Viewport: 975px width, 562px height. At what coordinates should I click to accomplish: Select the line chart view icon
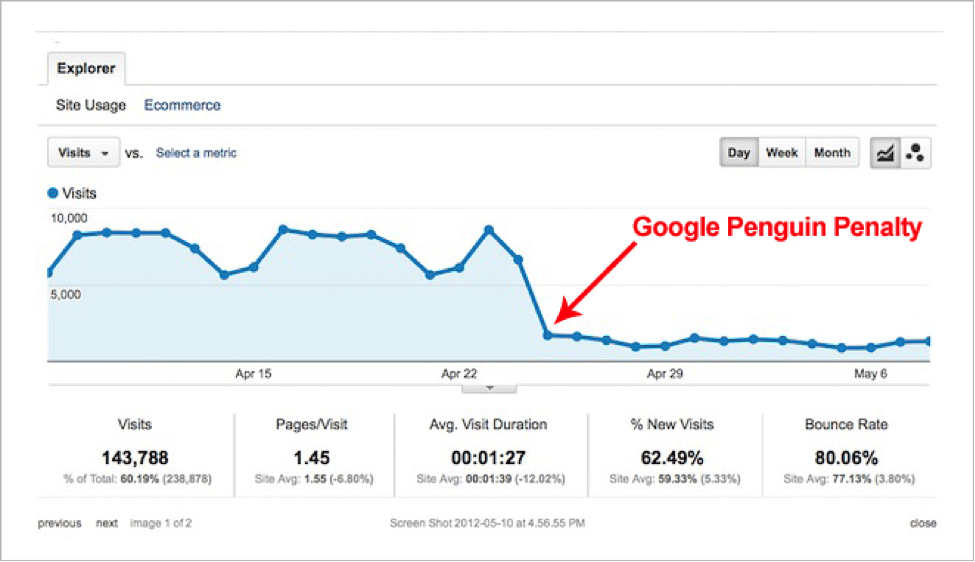click(x=885, y=153)
